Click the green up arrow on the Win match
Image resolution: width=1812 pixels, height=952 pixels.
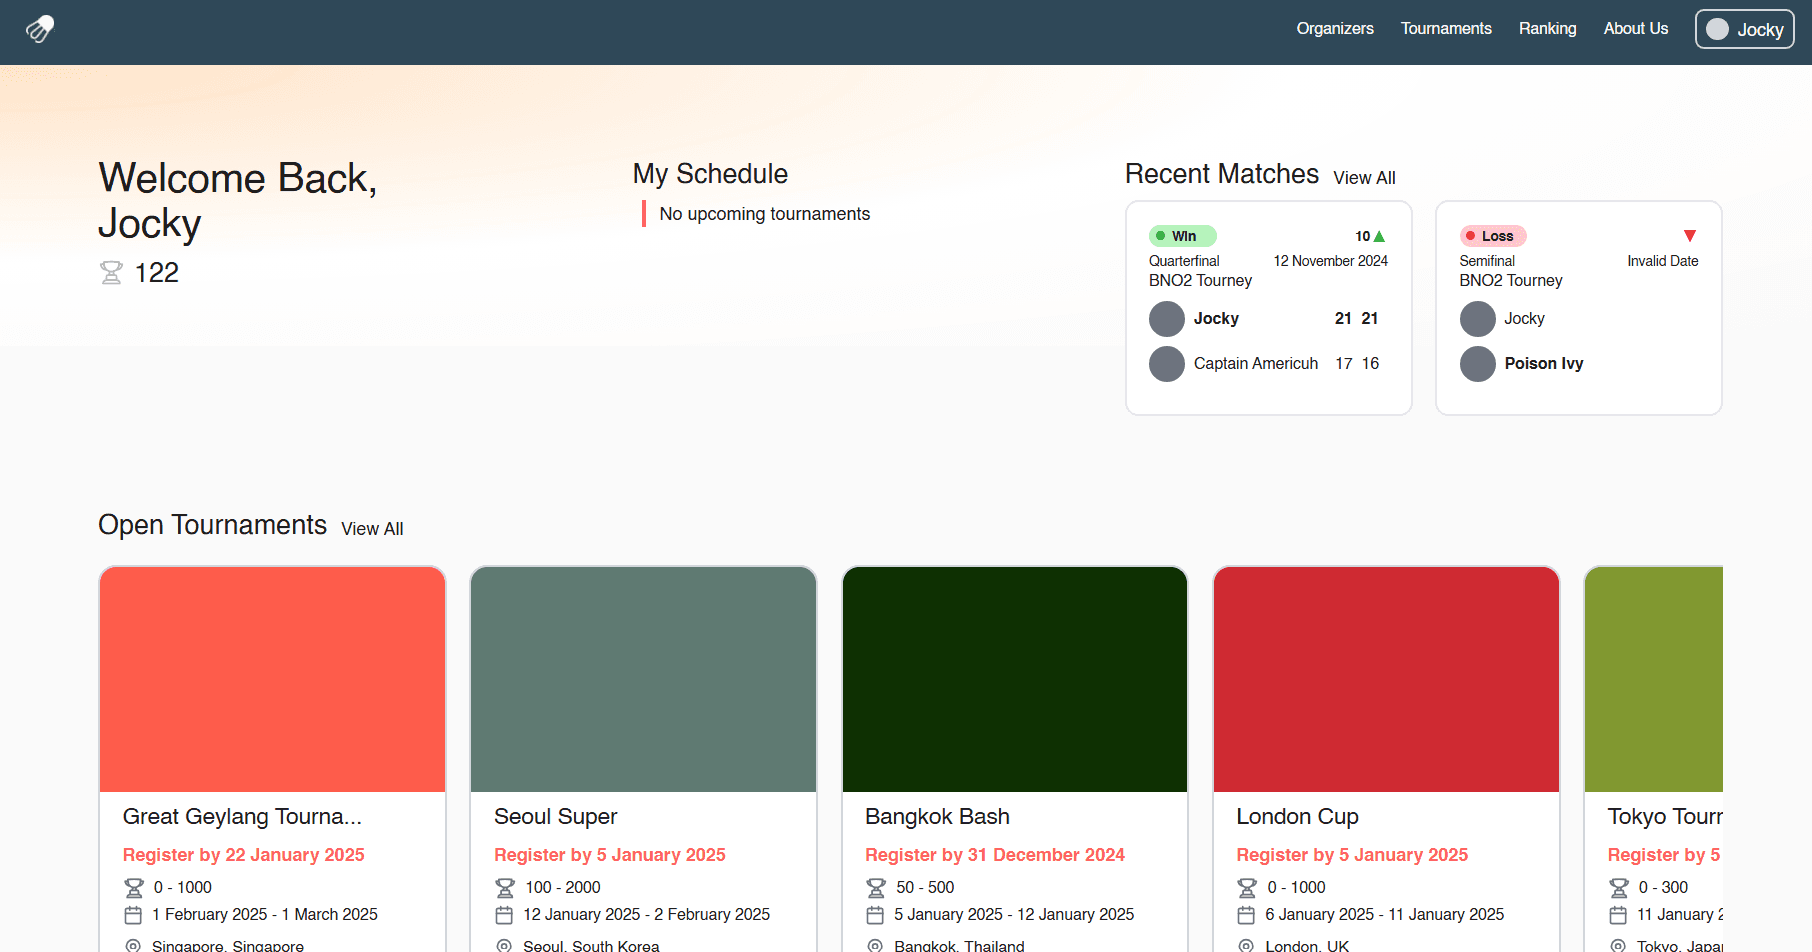(1379, 236)
